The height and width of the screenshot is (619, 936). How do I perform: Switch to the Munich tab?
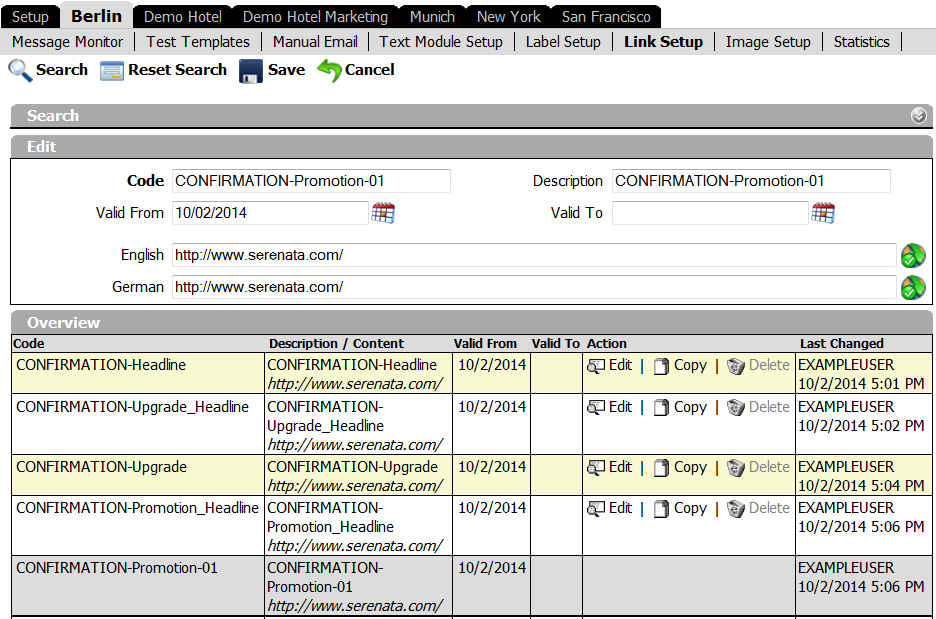click(432, 17)
